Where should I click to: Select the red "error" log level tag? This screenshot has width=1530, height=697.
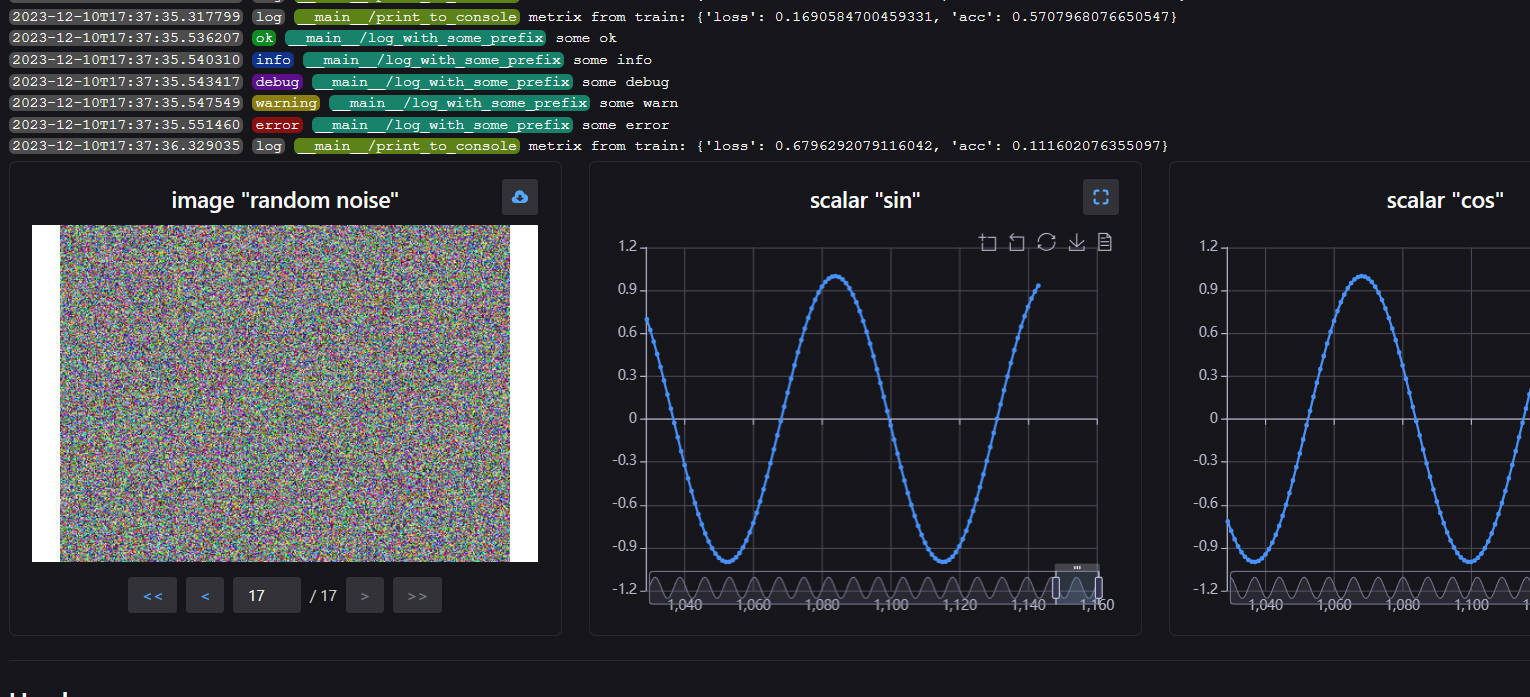(x=277, y=125)
